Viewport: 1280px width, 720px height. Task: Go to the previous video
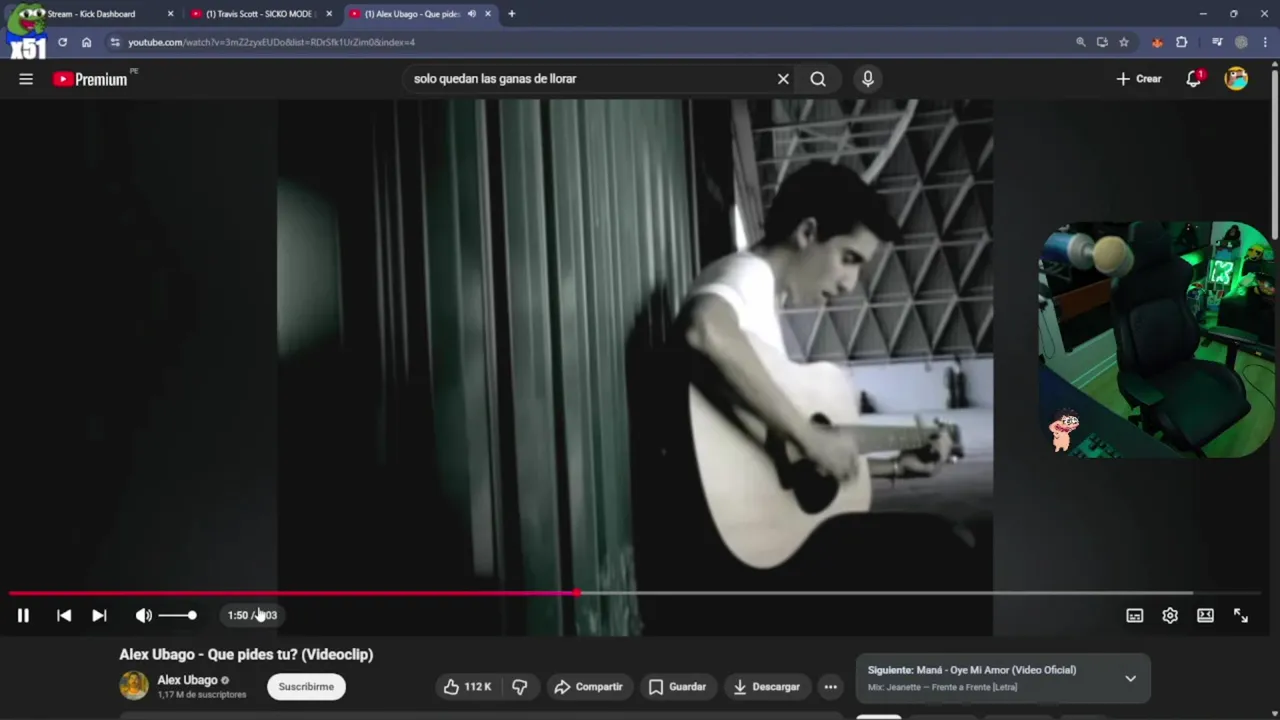[64, 616]
